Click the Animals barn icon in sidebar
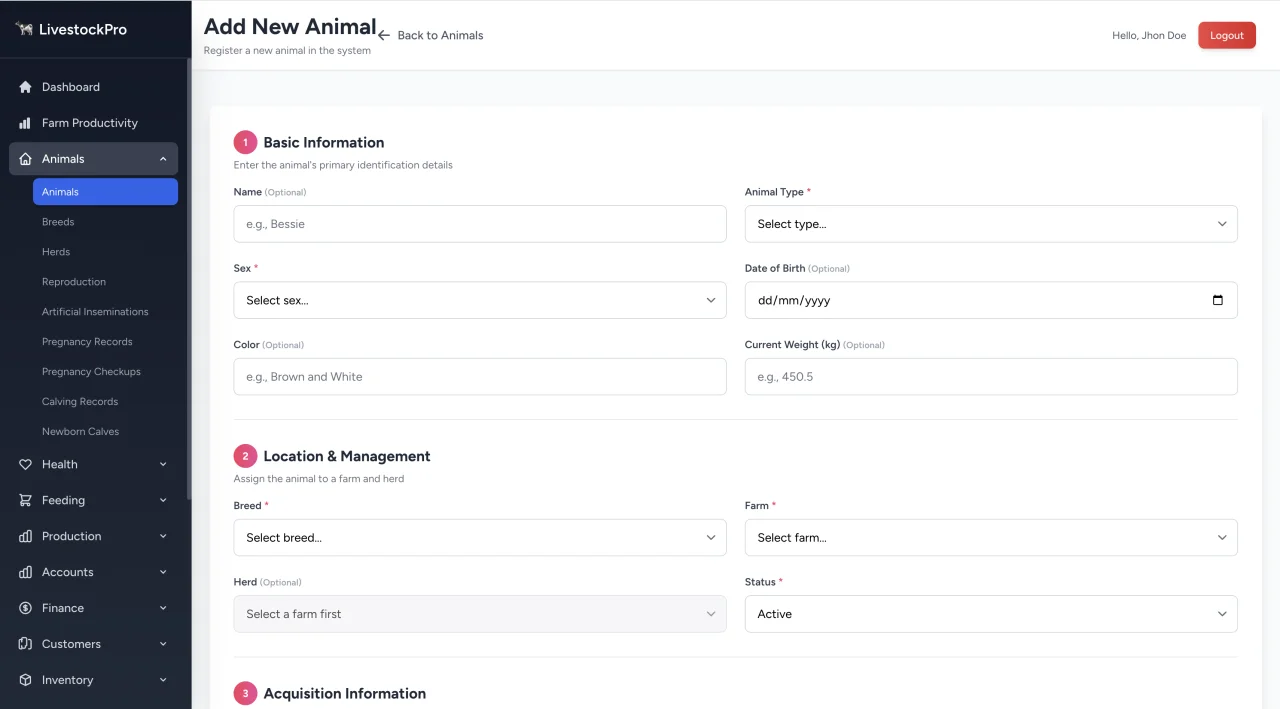The image size is (1280, 709). click(x=26, y=159)
